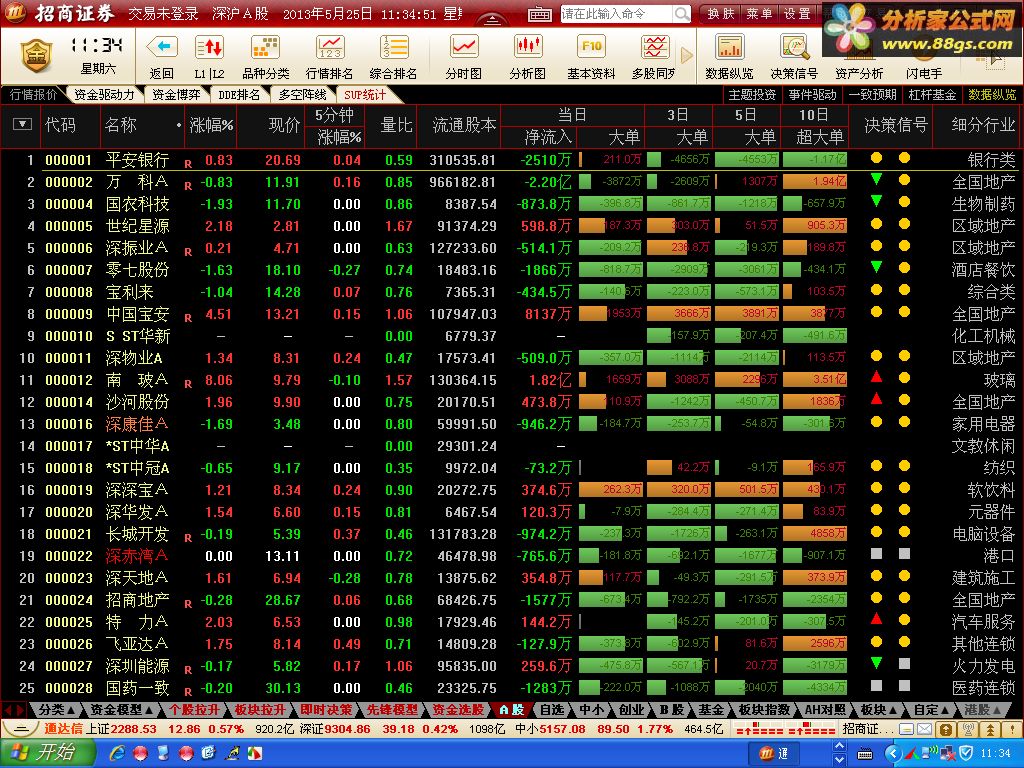
Task: Click the exclamation alert icon in status bar
Action: coord(1010,729)
